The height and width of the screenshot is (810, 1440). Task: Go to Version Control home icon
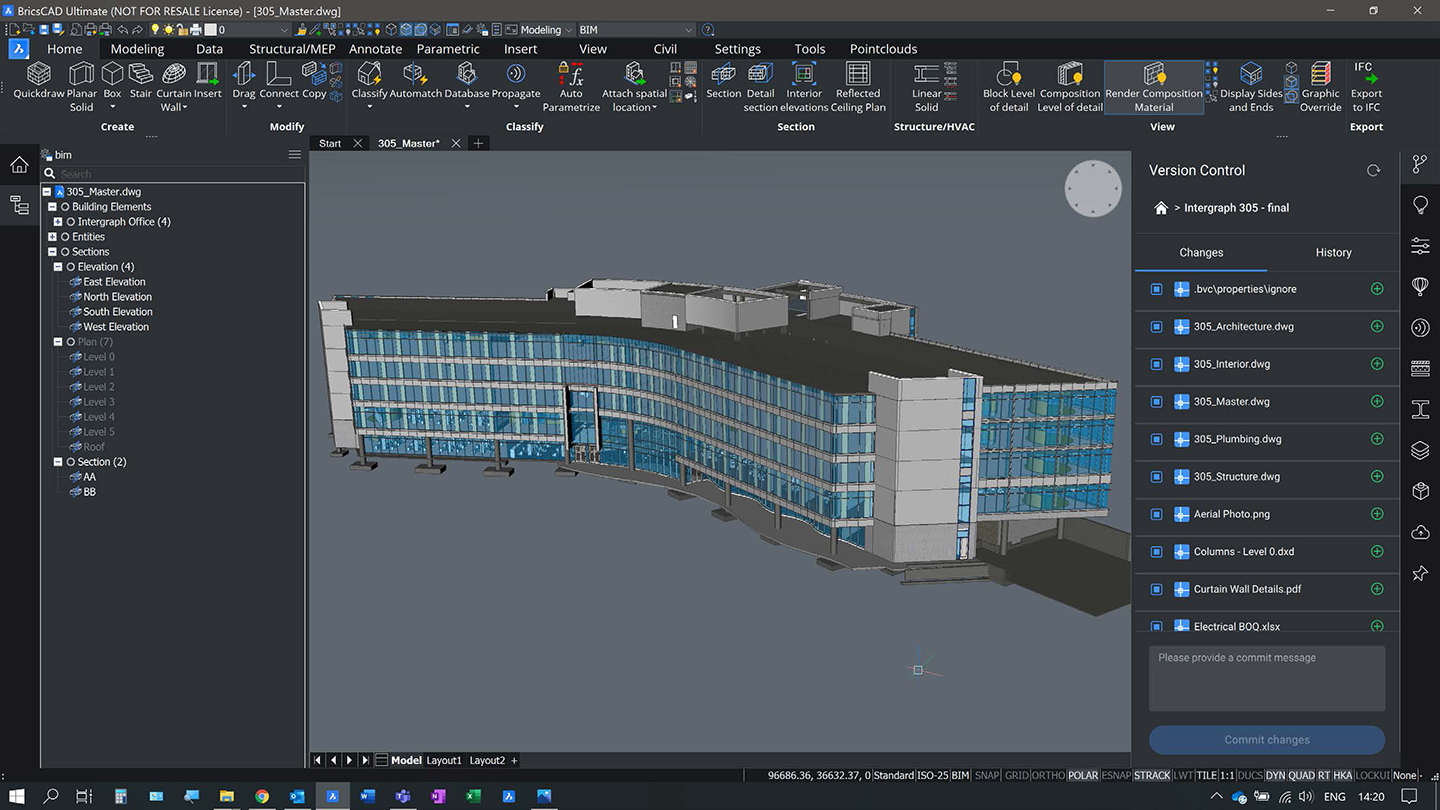tap(1161, 208)
